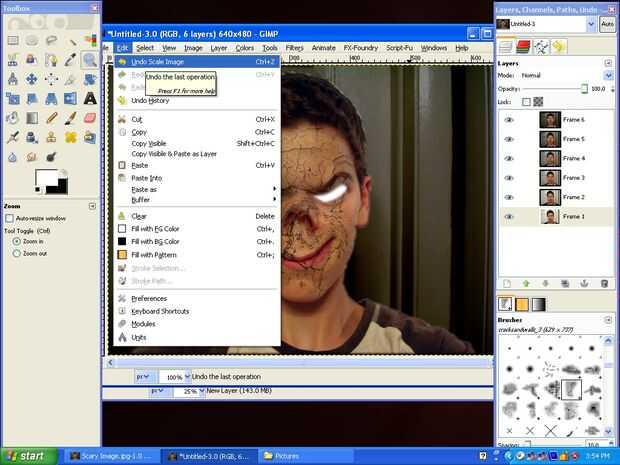Viewport: 620px width, 465px height.
Task: Adjust the layer Opacity slider
Action: coord(556,89)
